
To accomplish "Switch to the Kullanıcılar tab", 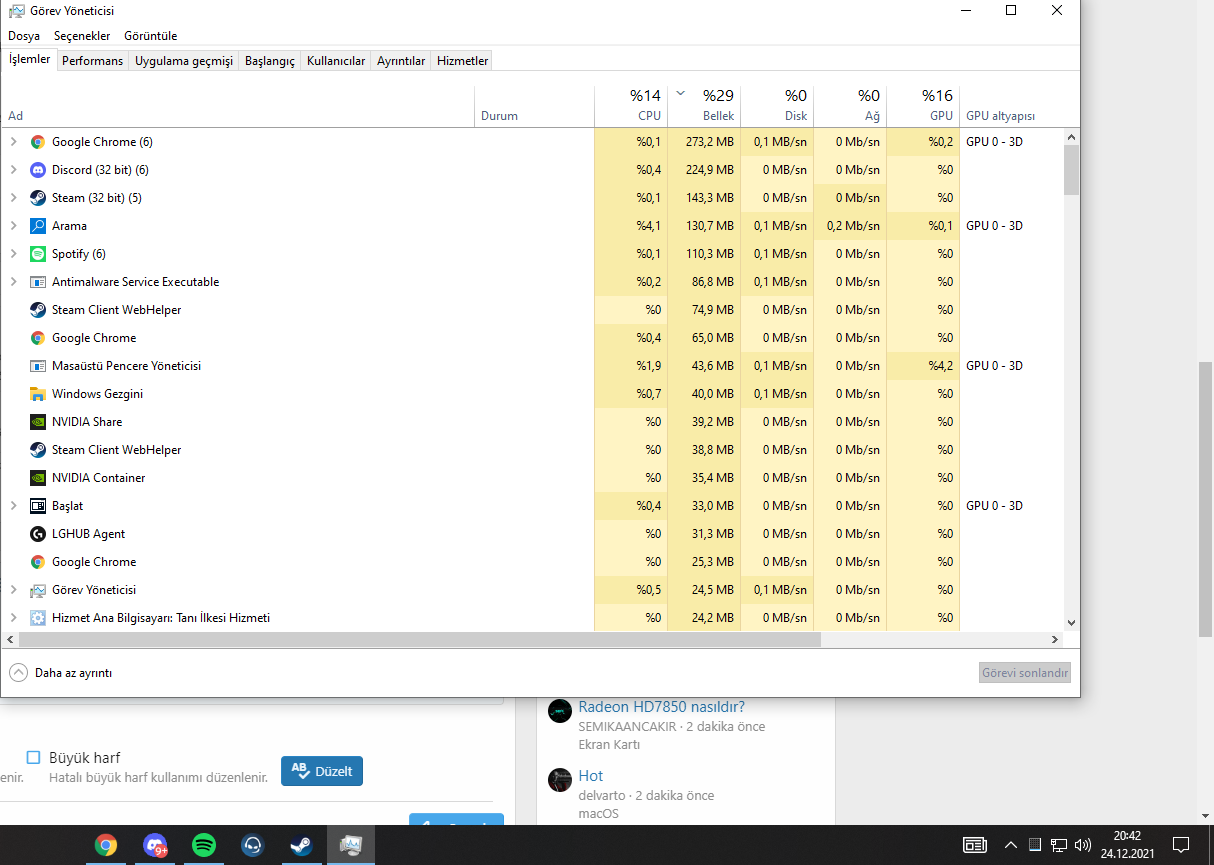I will 336,61.
